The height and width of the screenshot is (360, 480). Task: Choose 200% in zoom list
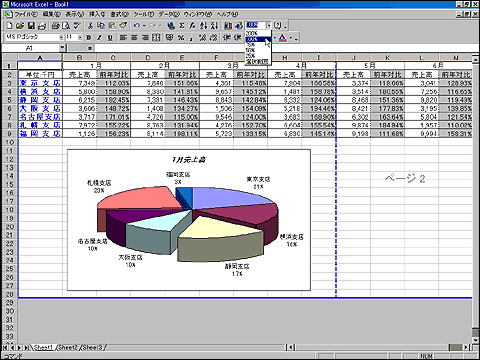[x=258, y=33]
